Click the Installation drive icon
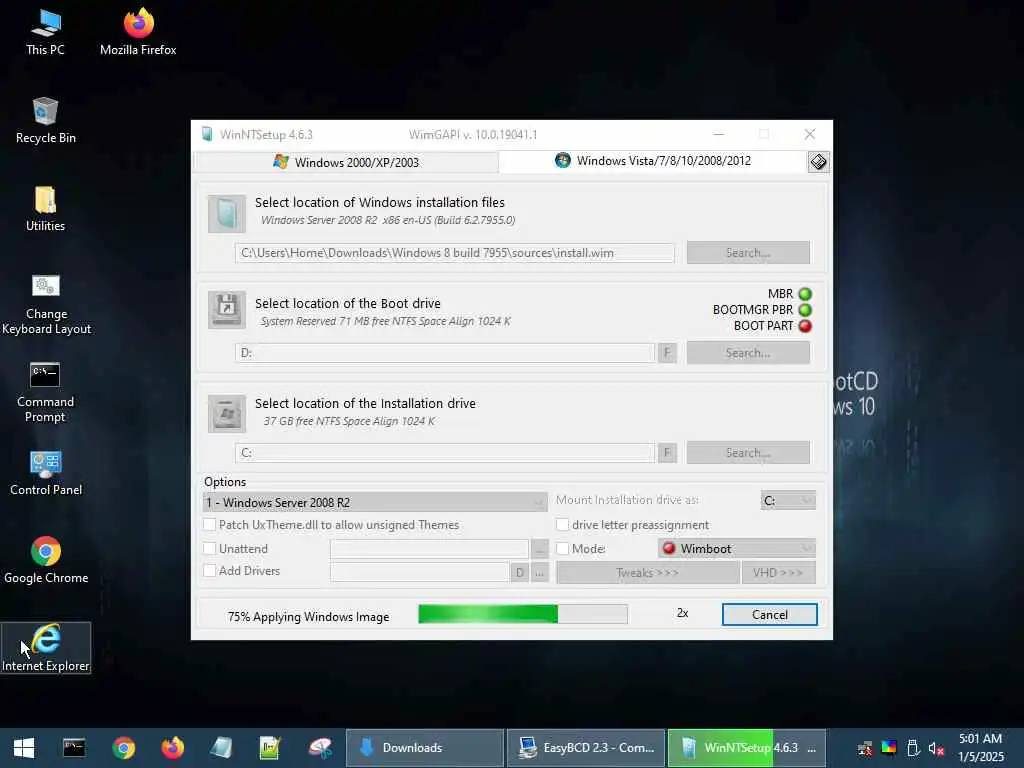 pyautogui.click(x=227, y=413)
